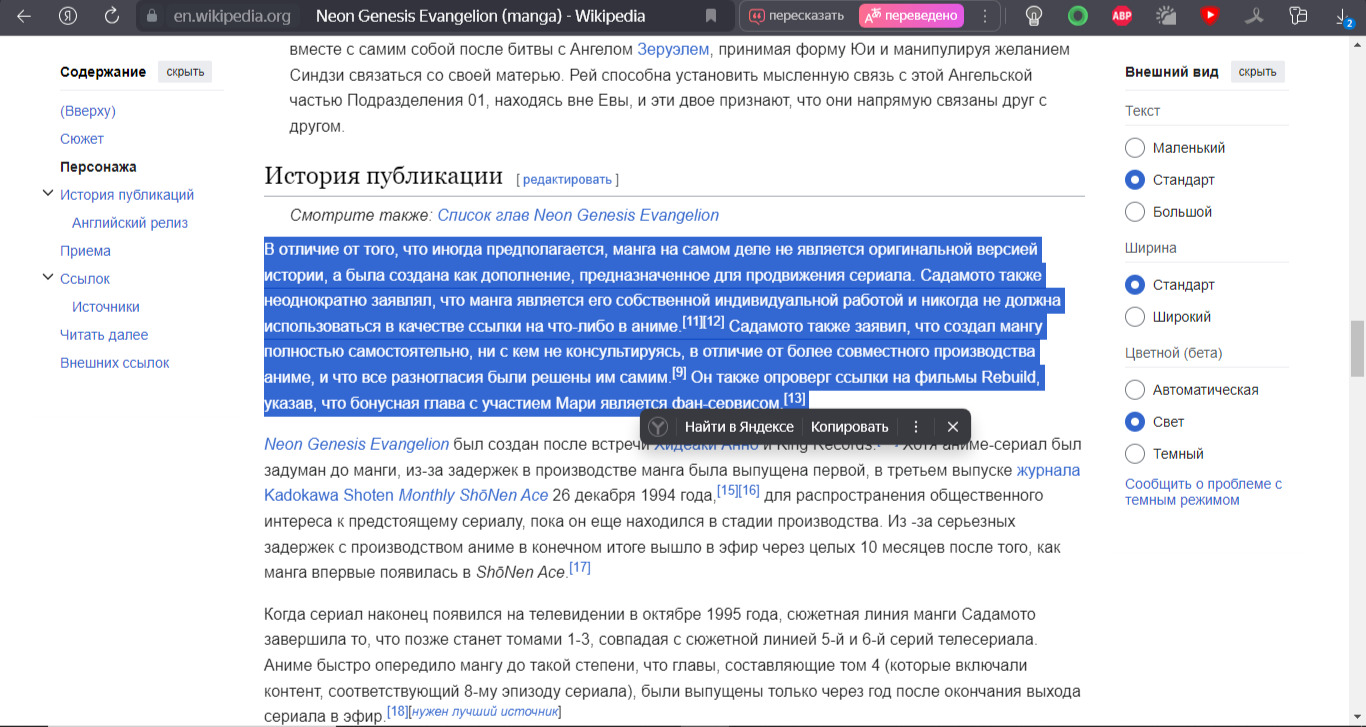
Task: Click the page vertical scrollbar thumb
Action: pyautogui.click(x=1357, y=348)
